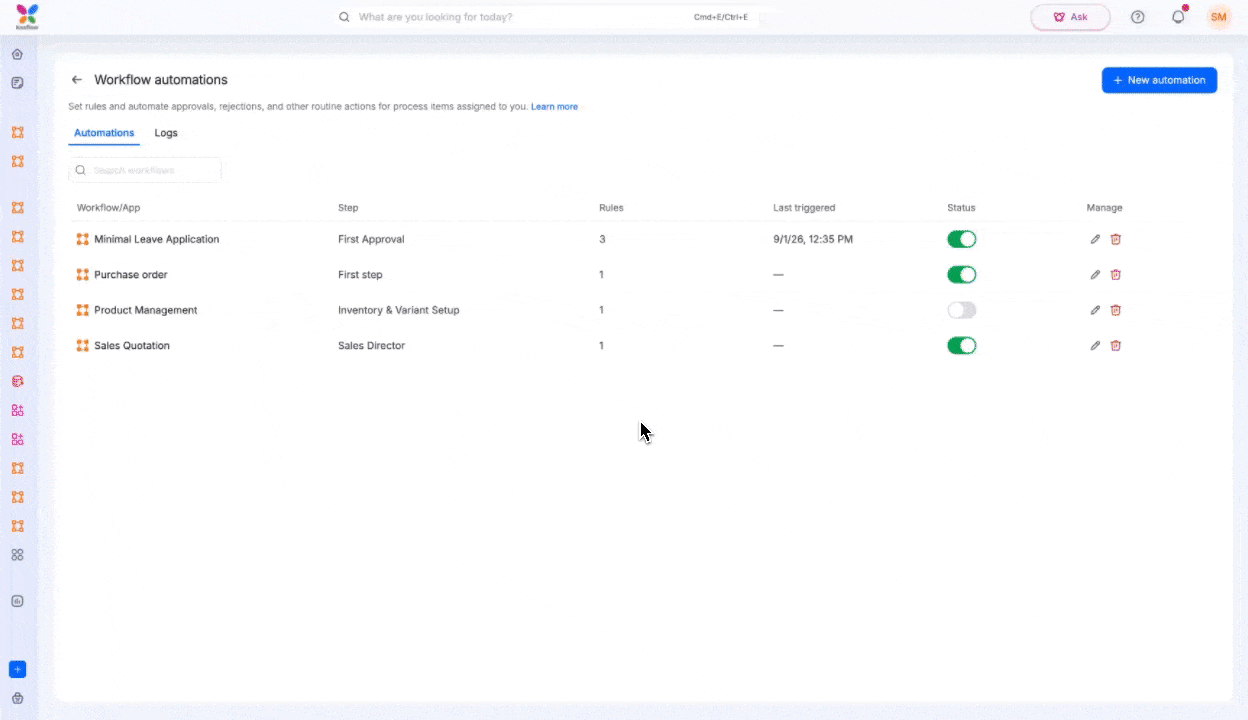Click the Rules column header
This screenshot has height=720, width=1248.
(611, 208)
